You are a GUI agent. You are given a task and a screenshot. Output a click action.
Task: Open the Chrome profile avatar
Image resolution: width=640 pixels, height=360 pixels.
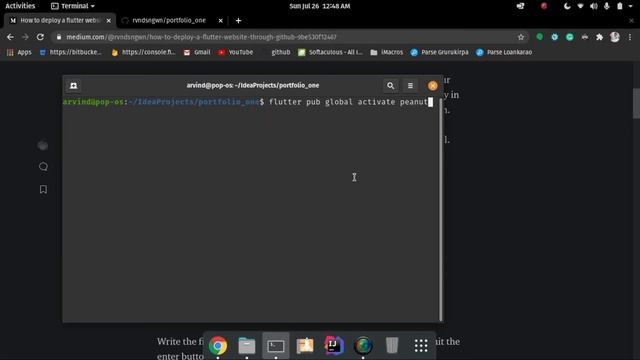tap(615, 37)
